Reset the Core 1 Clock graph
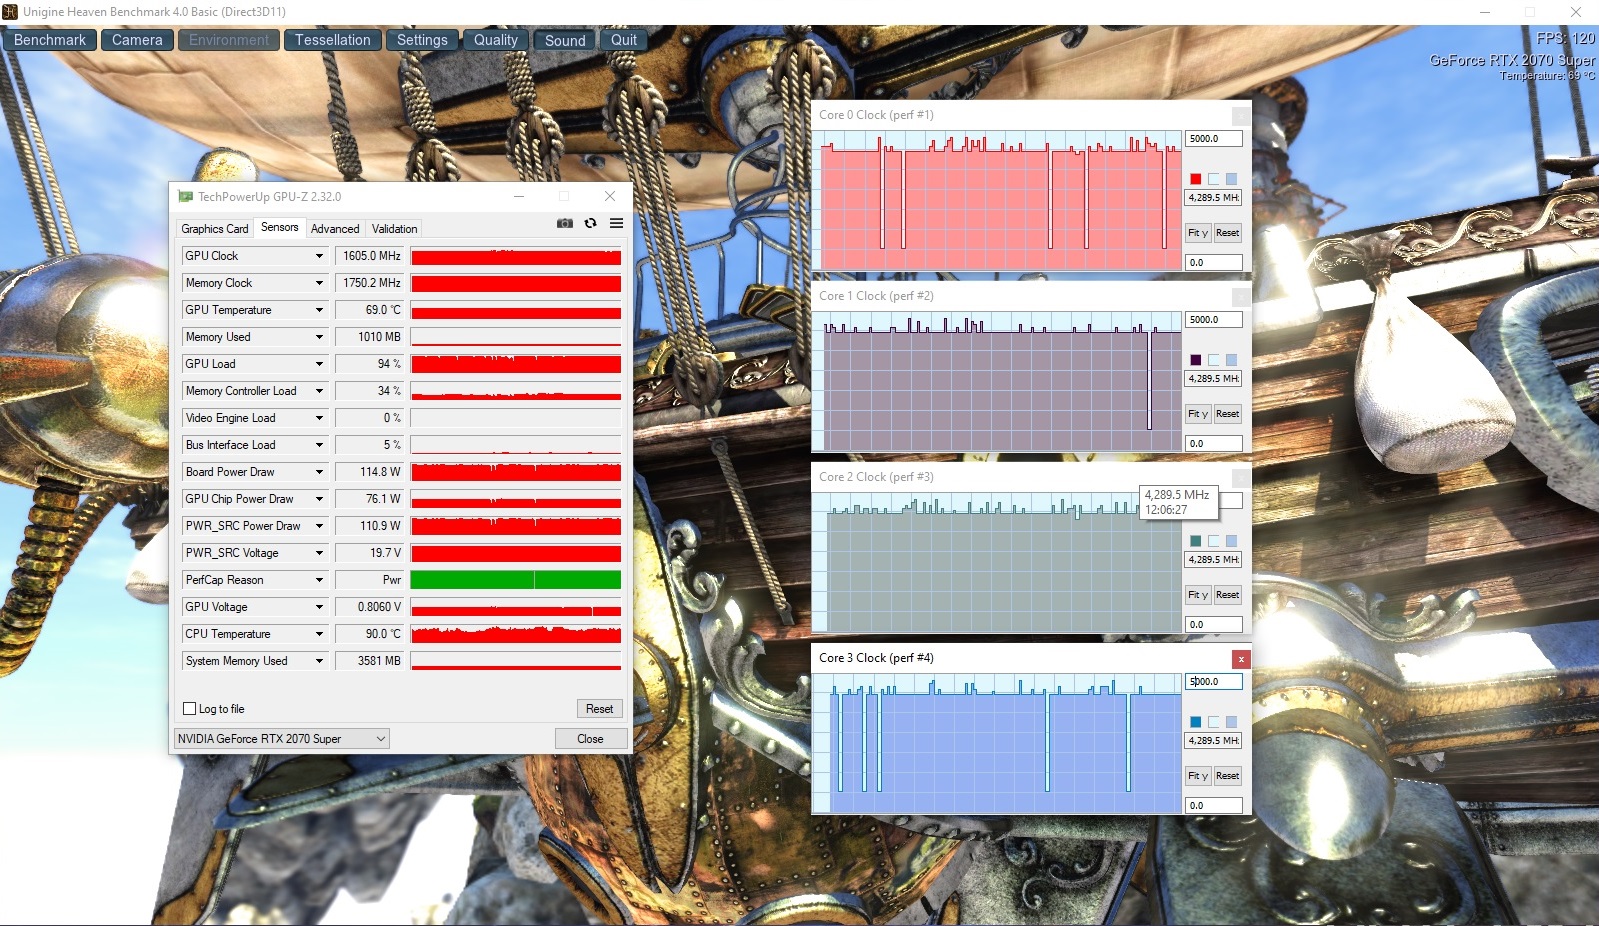Screen dimensions: 1599x926 click(x=1228, y=414)
